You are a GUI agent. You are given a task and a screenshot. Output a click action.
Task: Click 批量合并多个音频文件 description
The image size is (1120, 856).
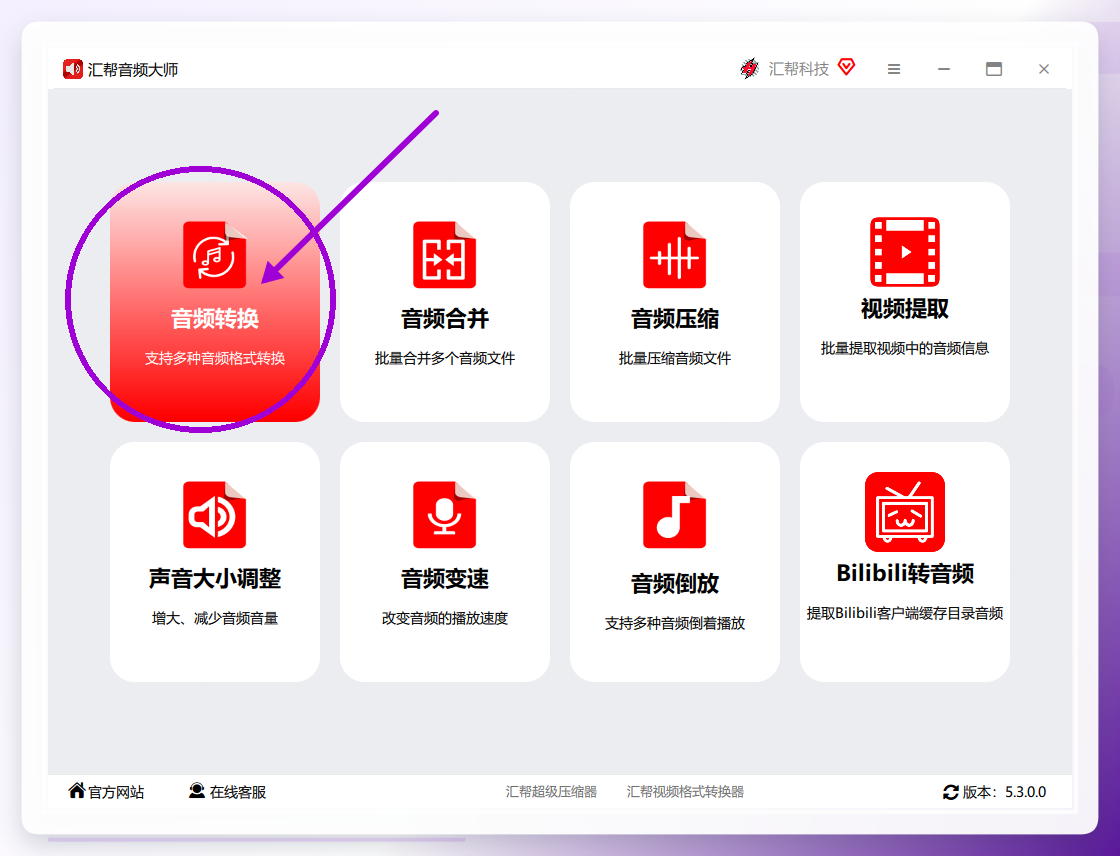coord(444,358)
